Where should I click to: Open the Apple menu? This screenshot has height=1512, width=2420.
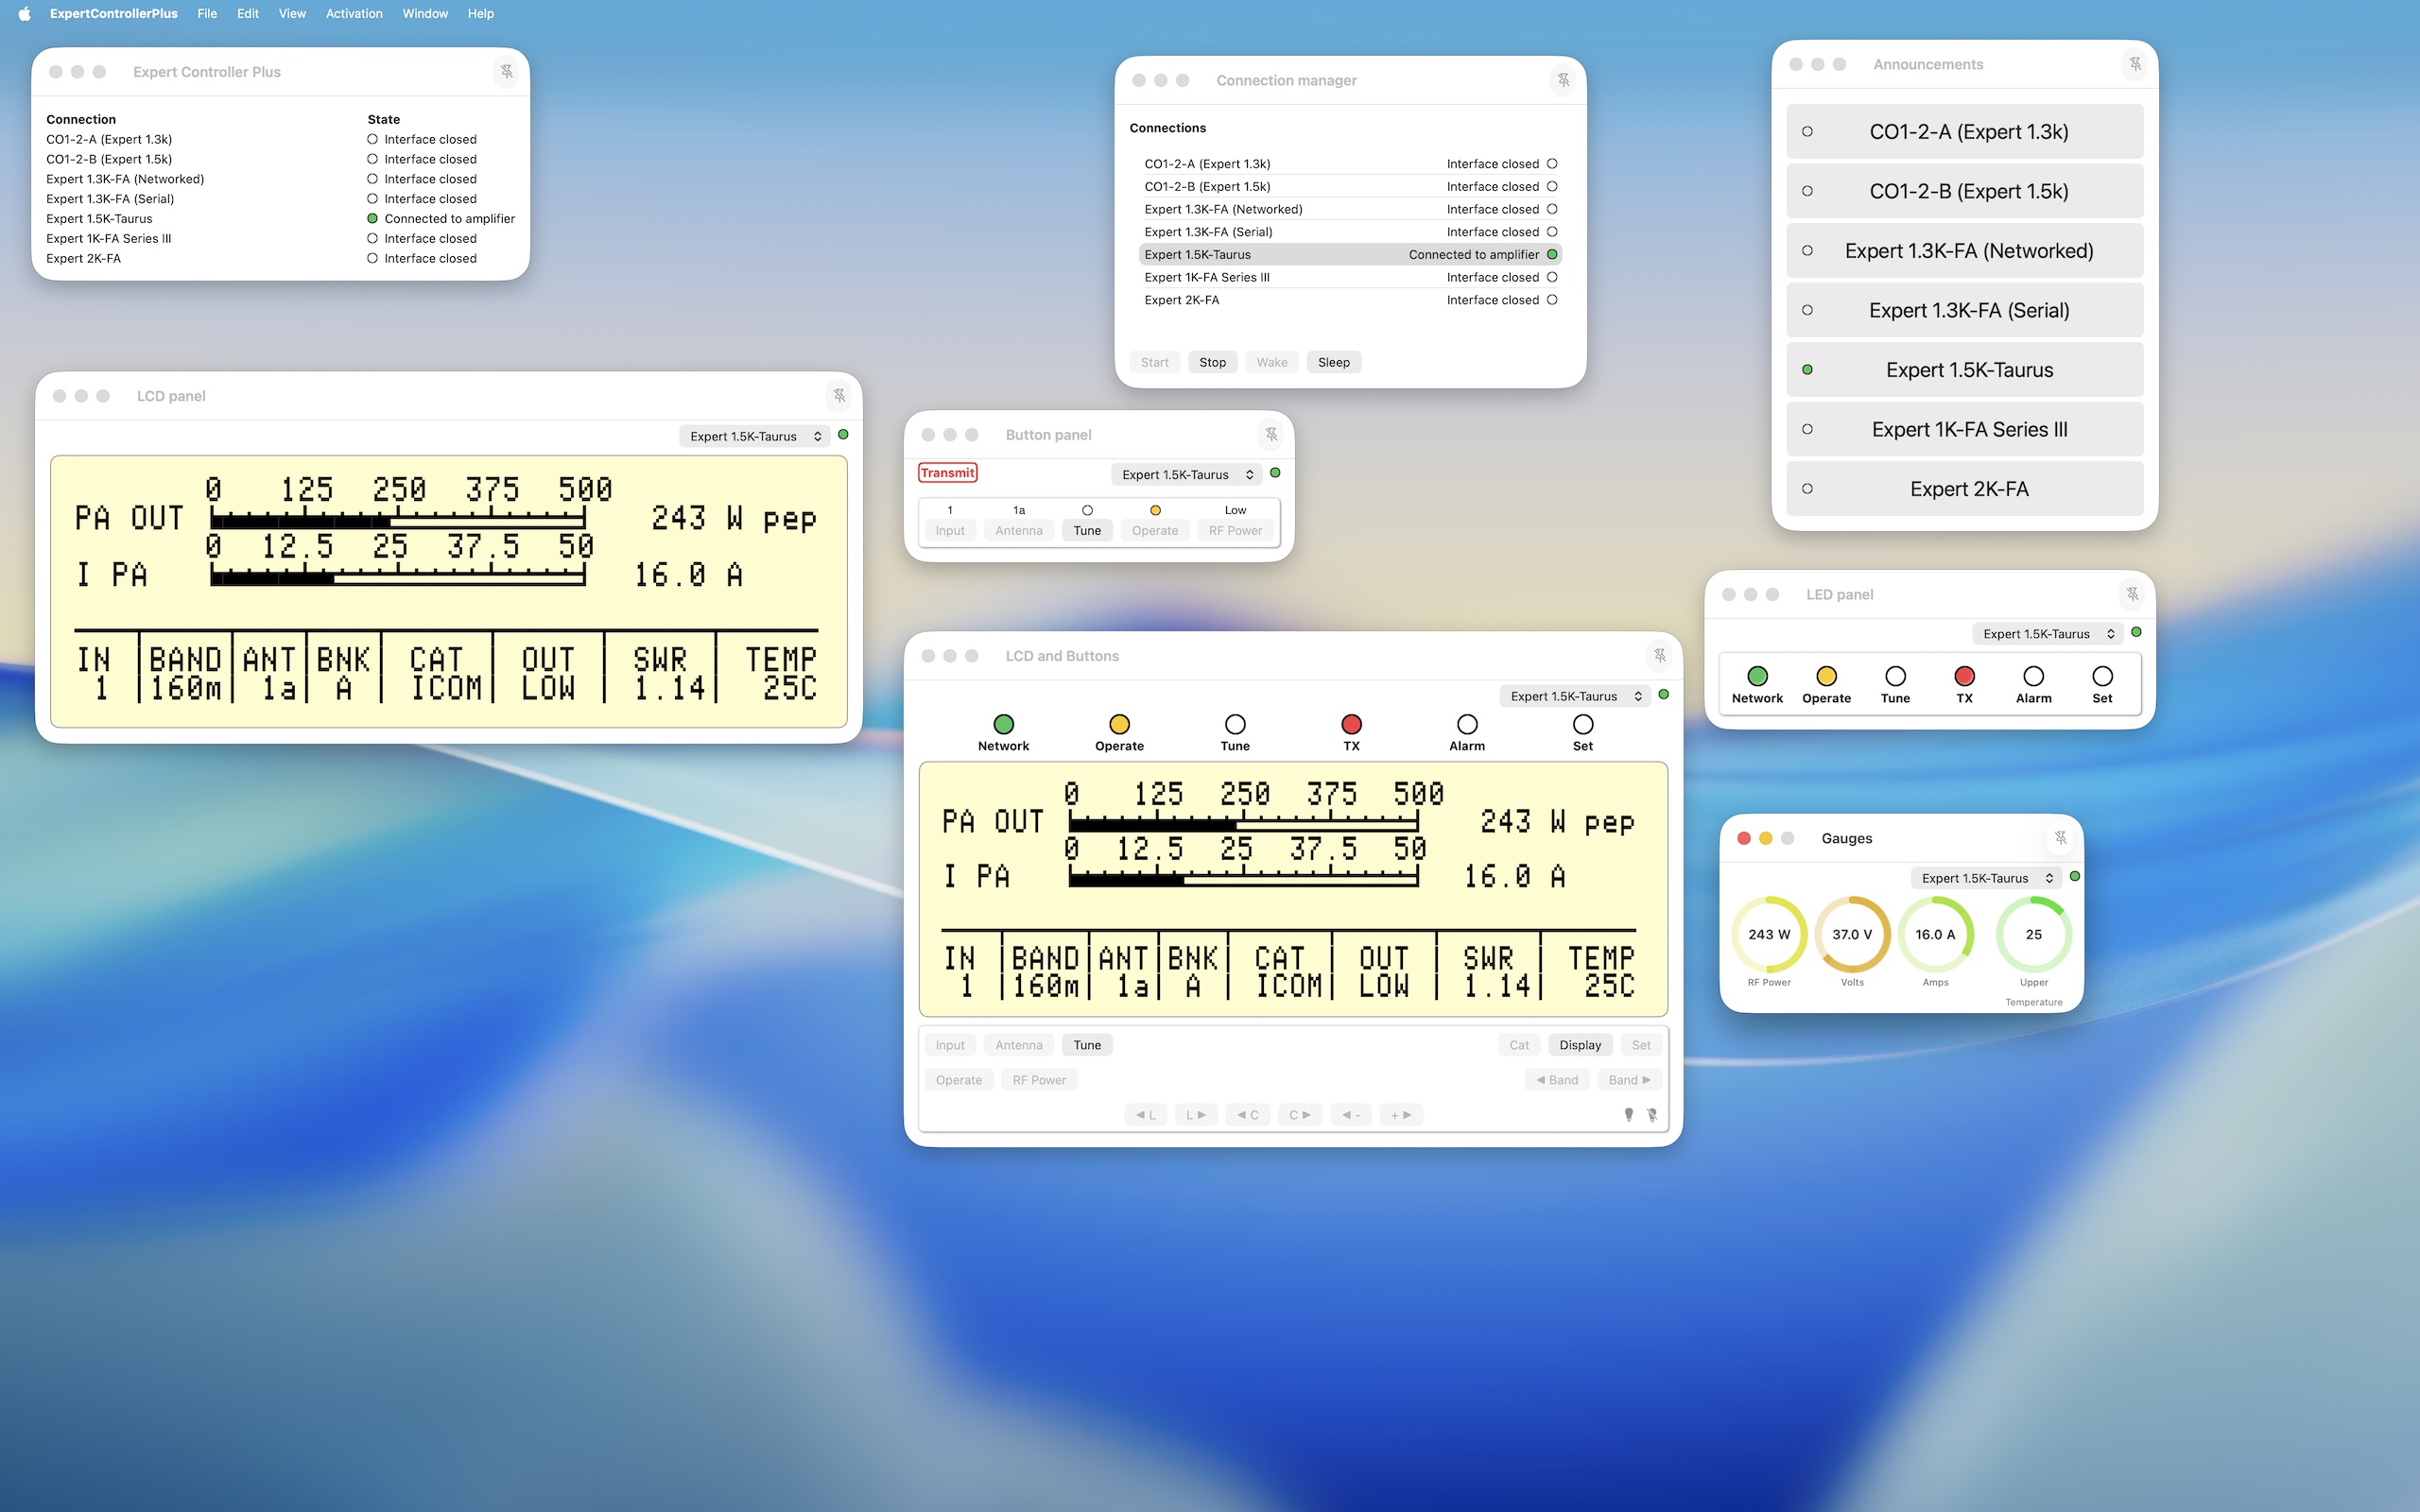[24, 13]
